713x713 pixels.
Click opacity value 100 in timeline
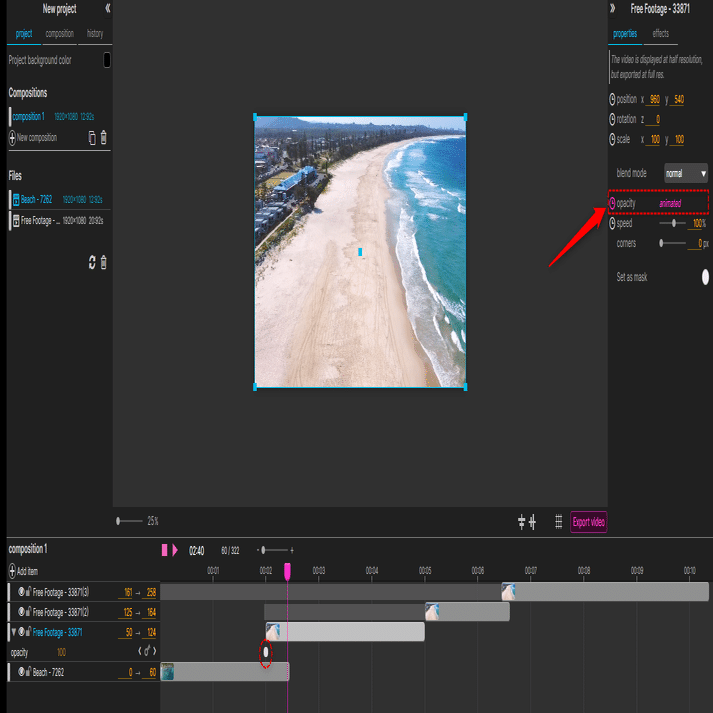coord(61,652)
